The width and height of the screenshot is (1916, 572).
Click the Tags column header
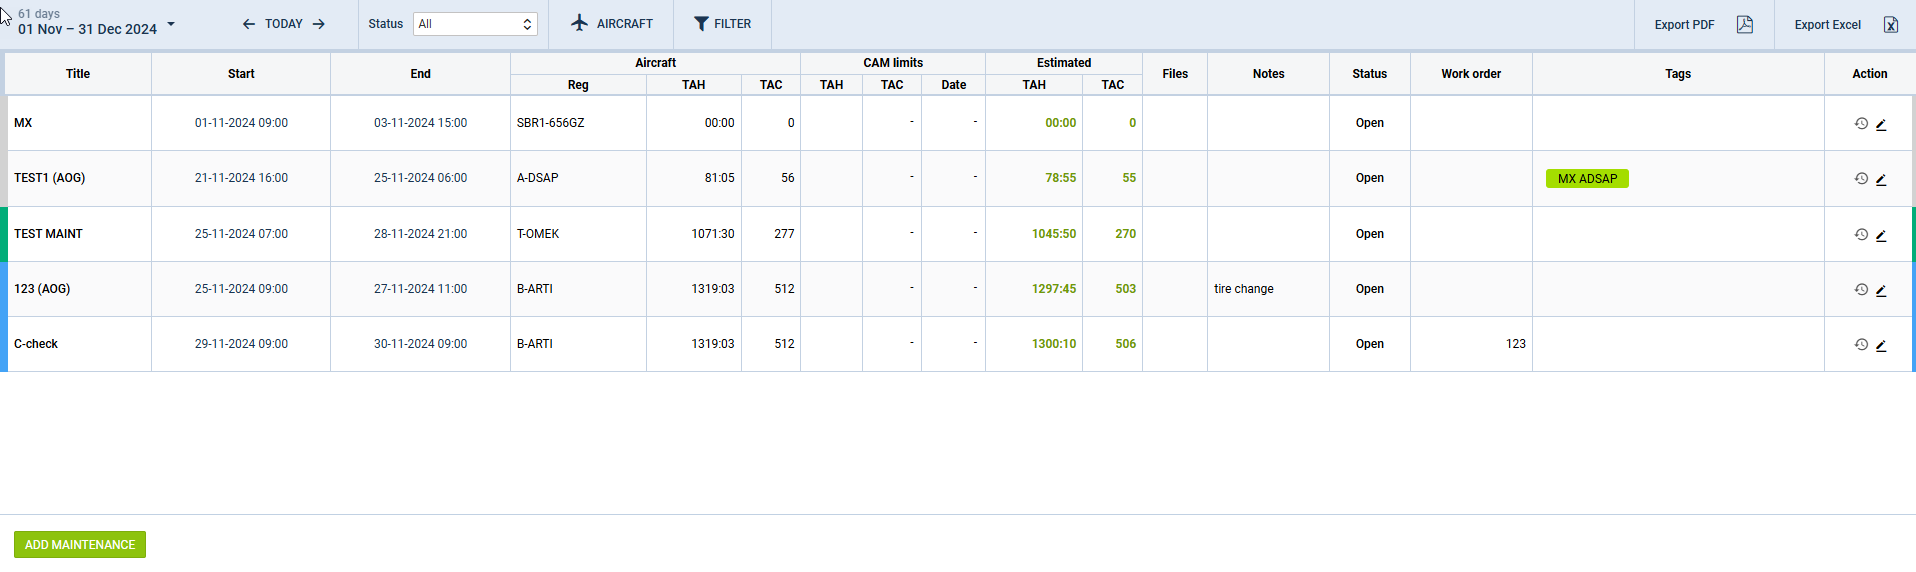tap(1678, 74)
